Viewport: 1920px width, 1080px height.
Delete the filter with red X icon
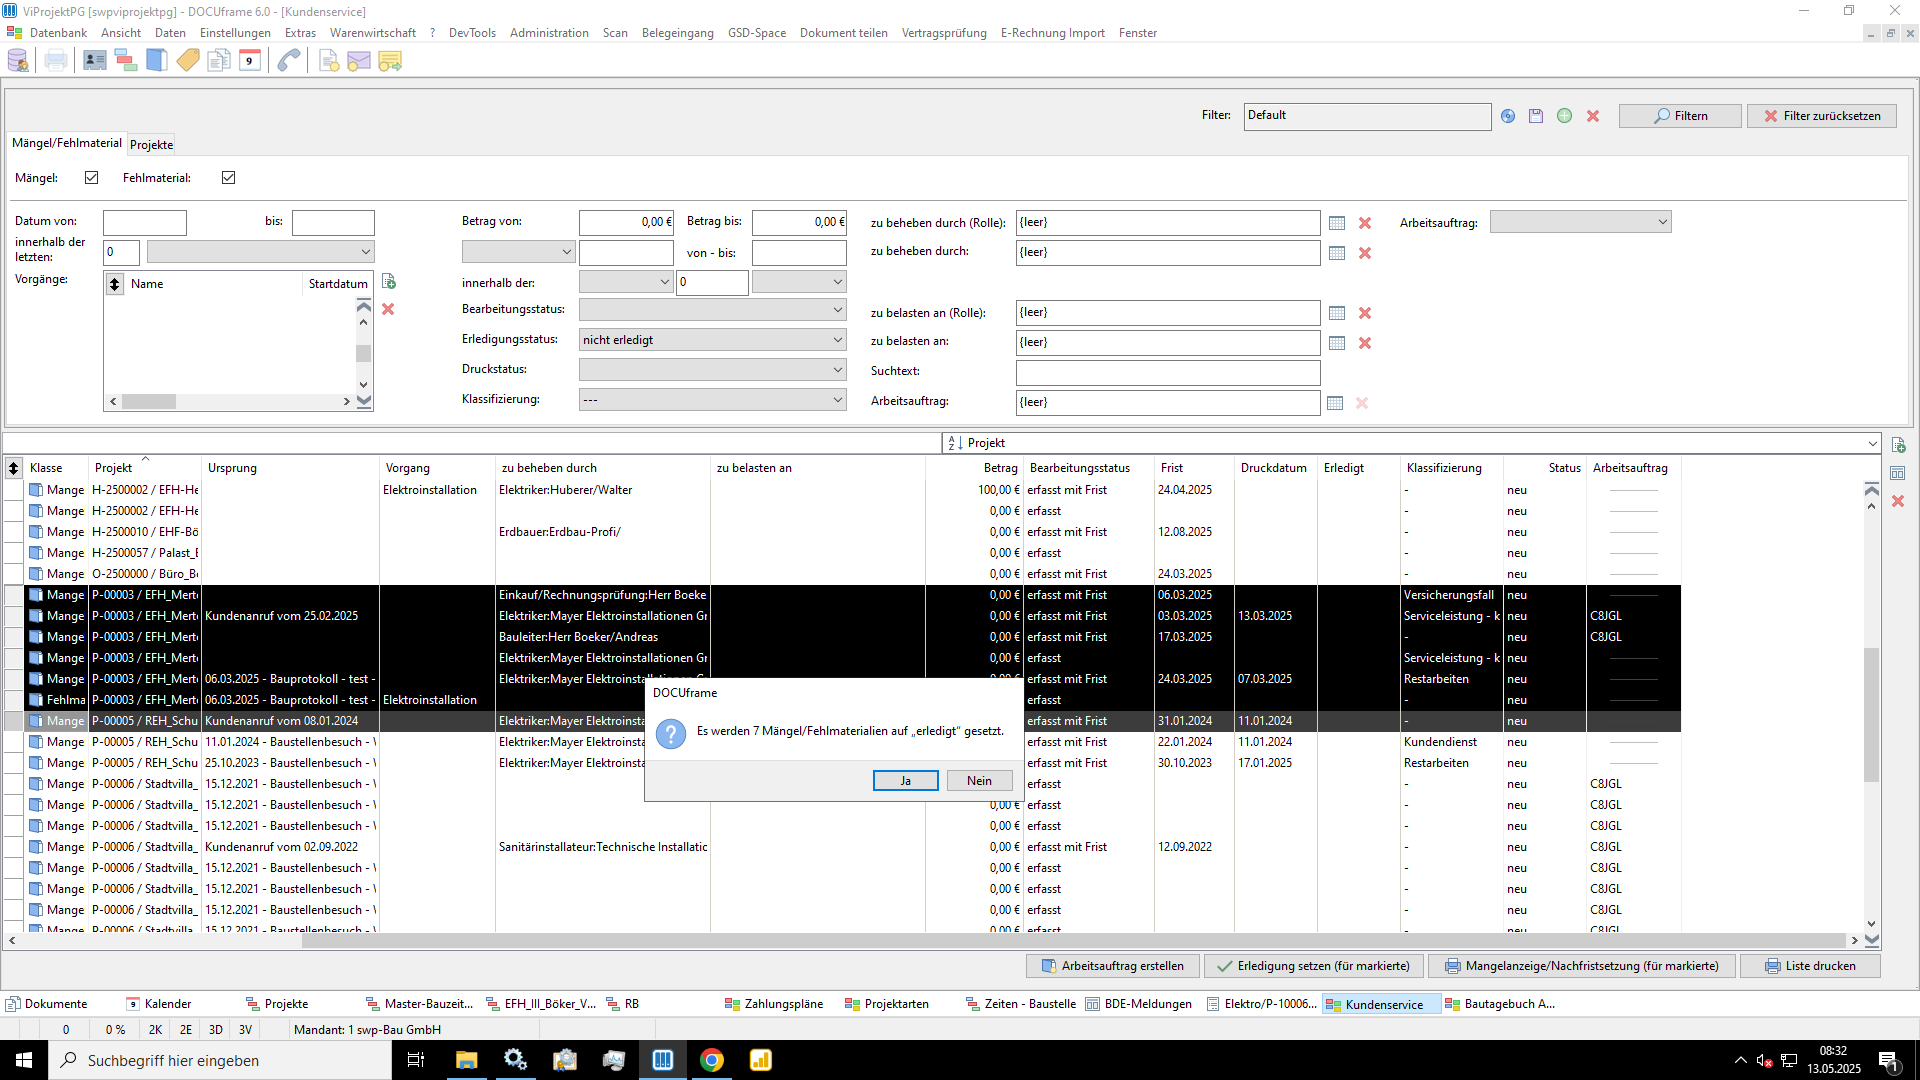coord(1593,116)
